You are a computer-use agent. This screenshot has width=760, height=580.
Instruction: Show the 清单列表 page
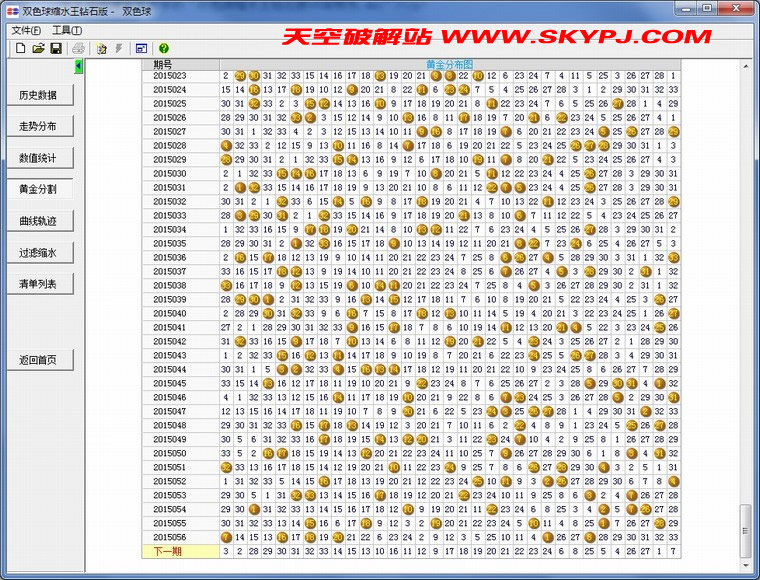[38, 285]
